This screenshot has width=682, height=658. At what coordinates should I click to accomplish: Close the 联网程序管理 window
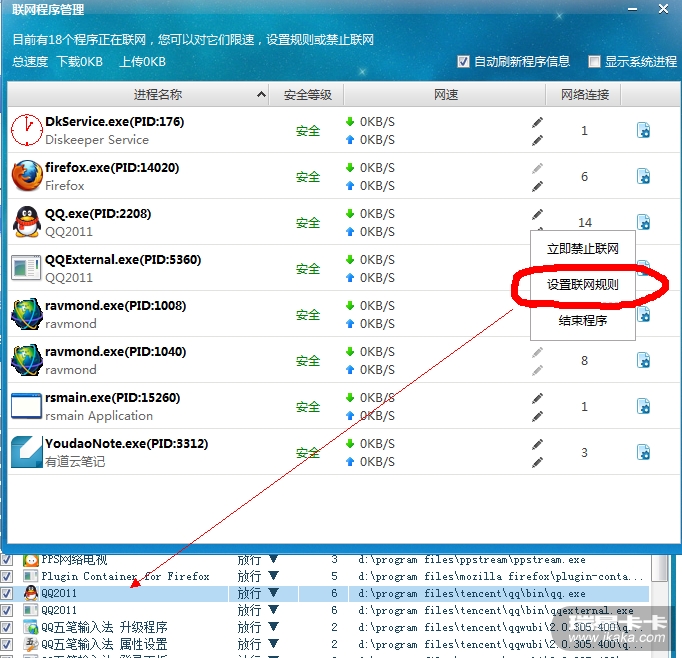(x=663, y=9)
